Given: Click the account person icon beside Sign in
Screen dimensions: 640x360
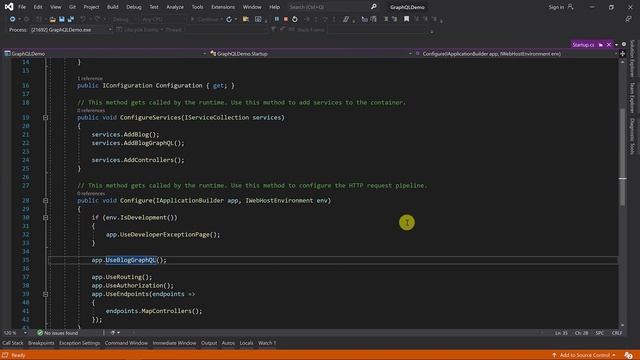Looking at the screenshot, I should pos(571,7).
